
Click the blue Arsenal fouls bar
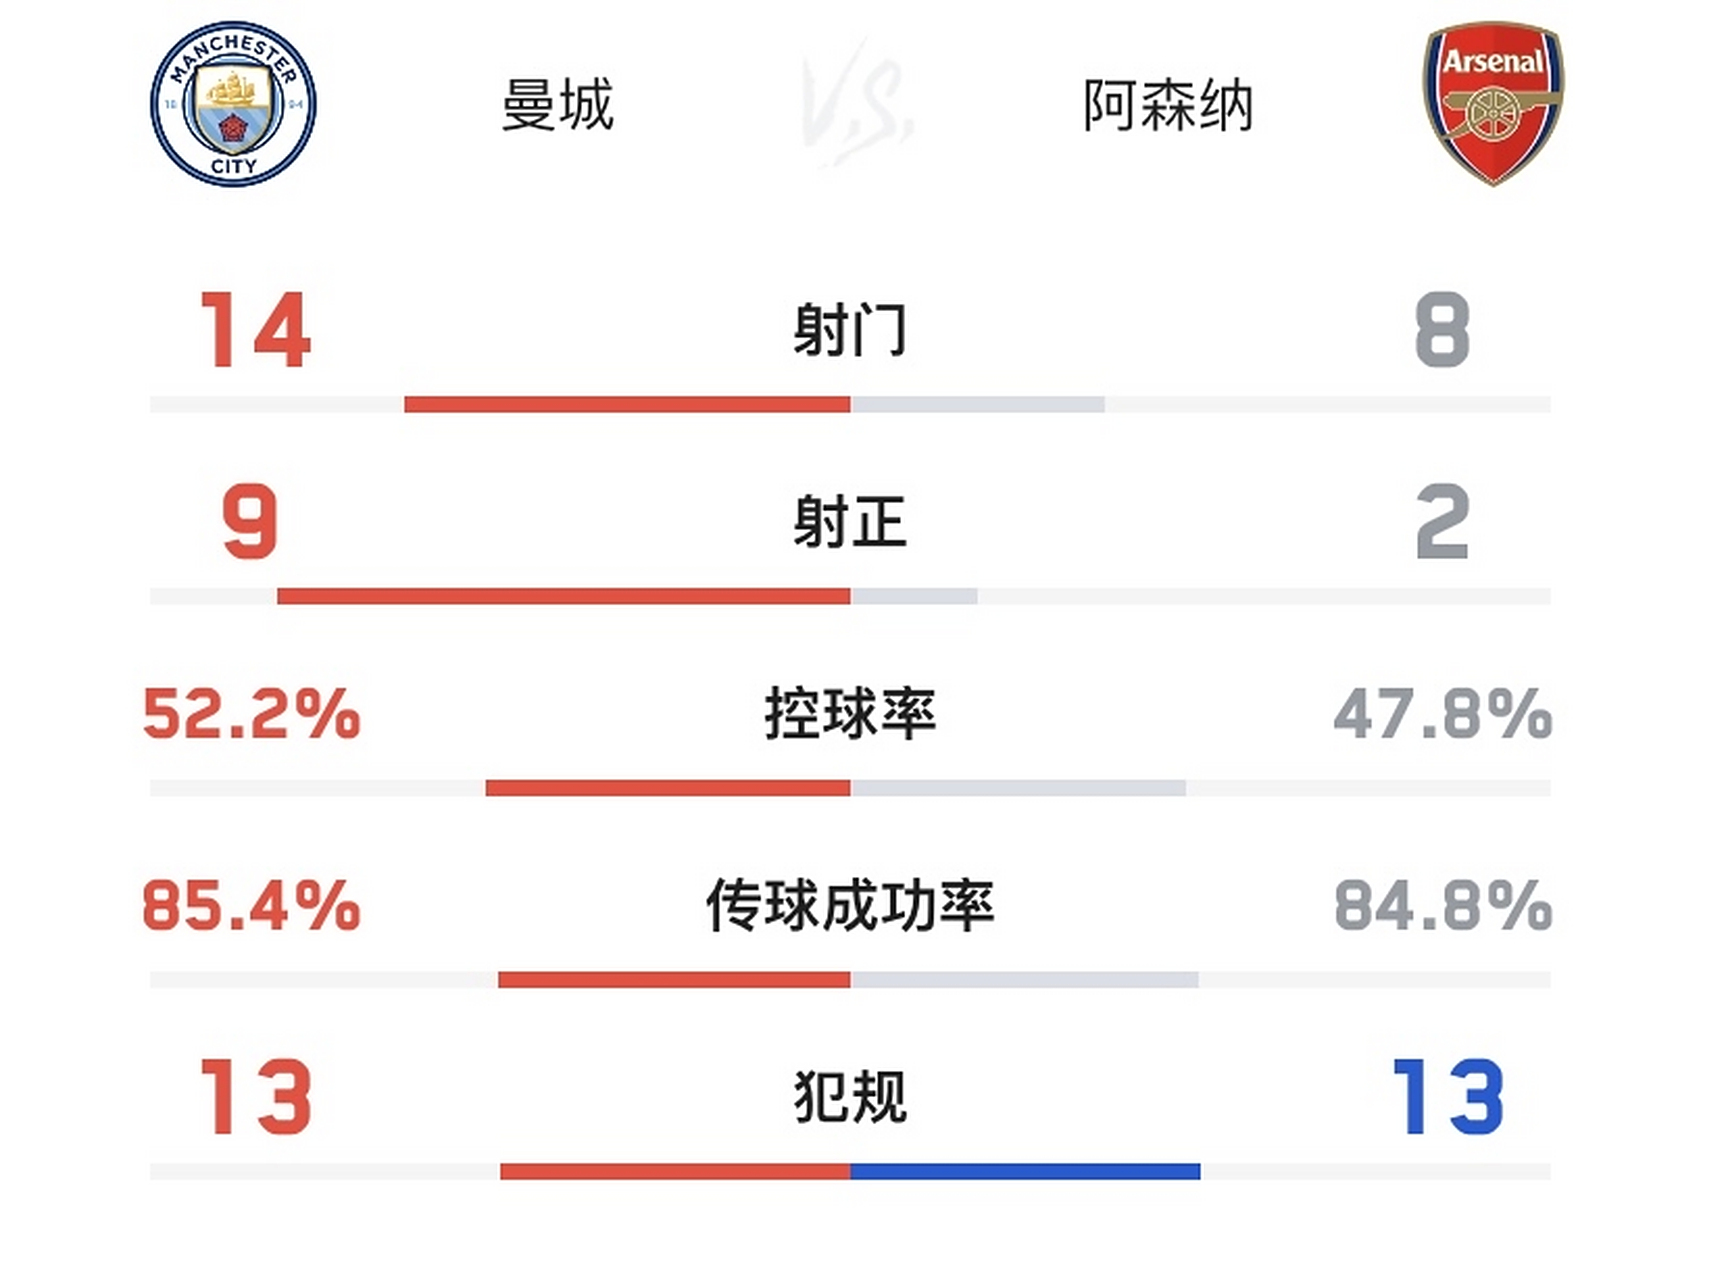tap(1025, 1172)
